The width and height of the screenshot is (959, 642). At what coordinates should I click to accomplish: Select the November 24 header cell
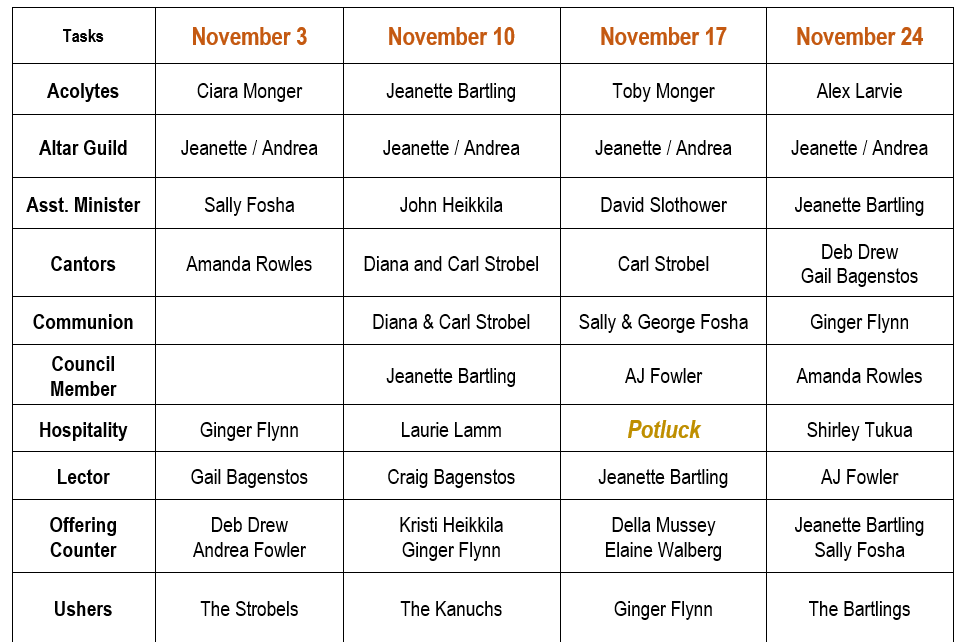click(x=859, y=36)
